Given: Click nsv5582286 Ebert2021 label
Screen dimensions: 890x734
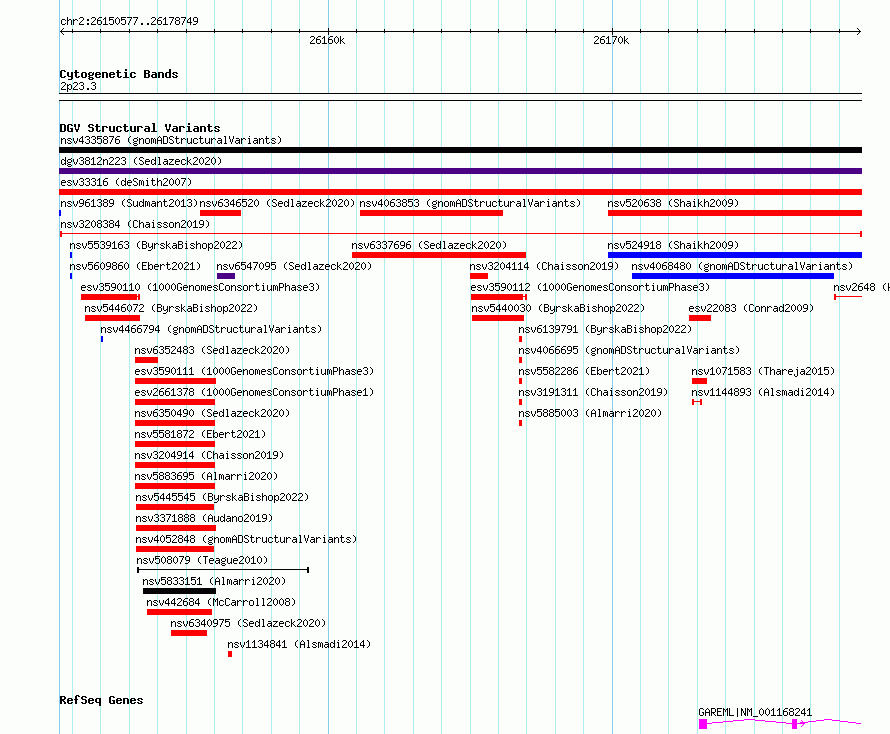Looking at the screenshot, I should pos(584,371).
